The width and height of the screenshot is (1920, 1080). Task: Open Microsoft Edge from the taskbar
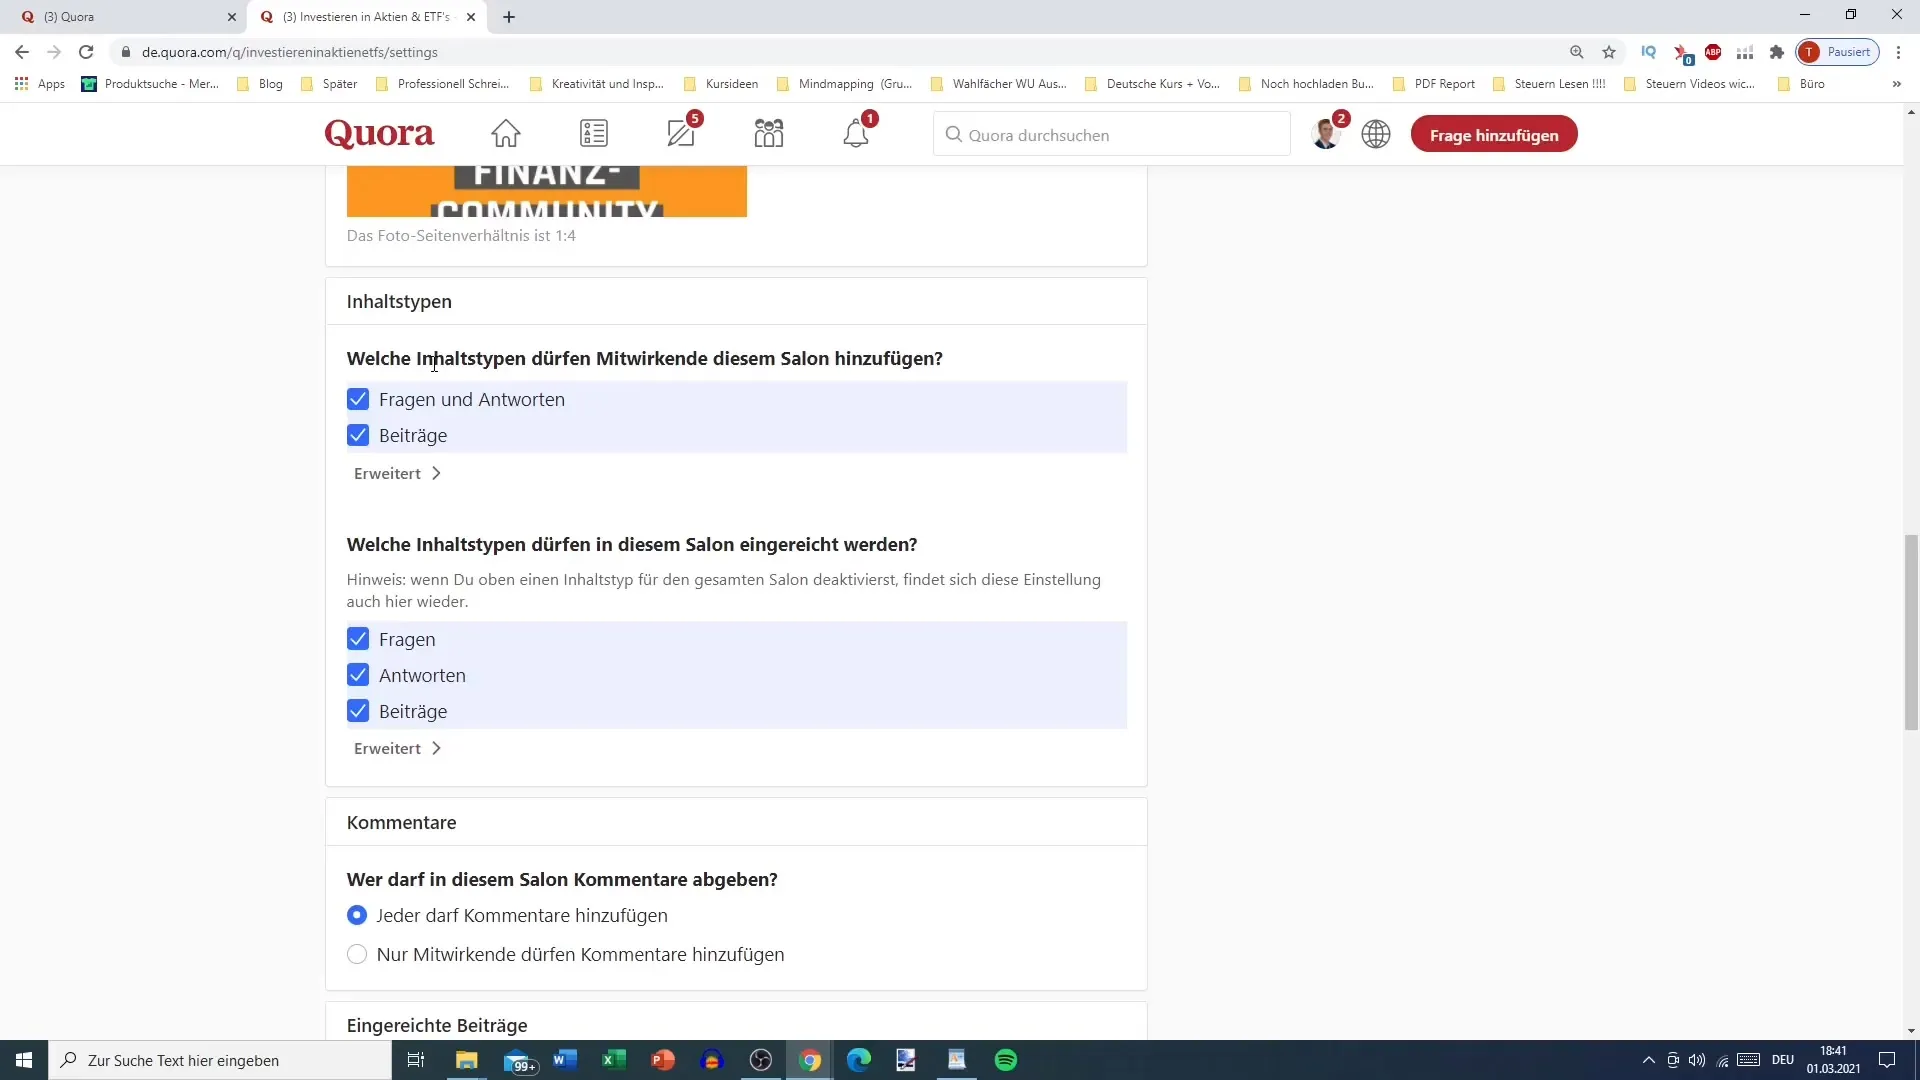point(859,1060)
